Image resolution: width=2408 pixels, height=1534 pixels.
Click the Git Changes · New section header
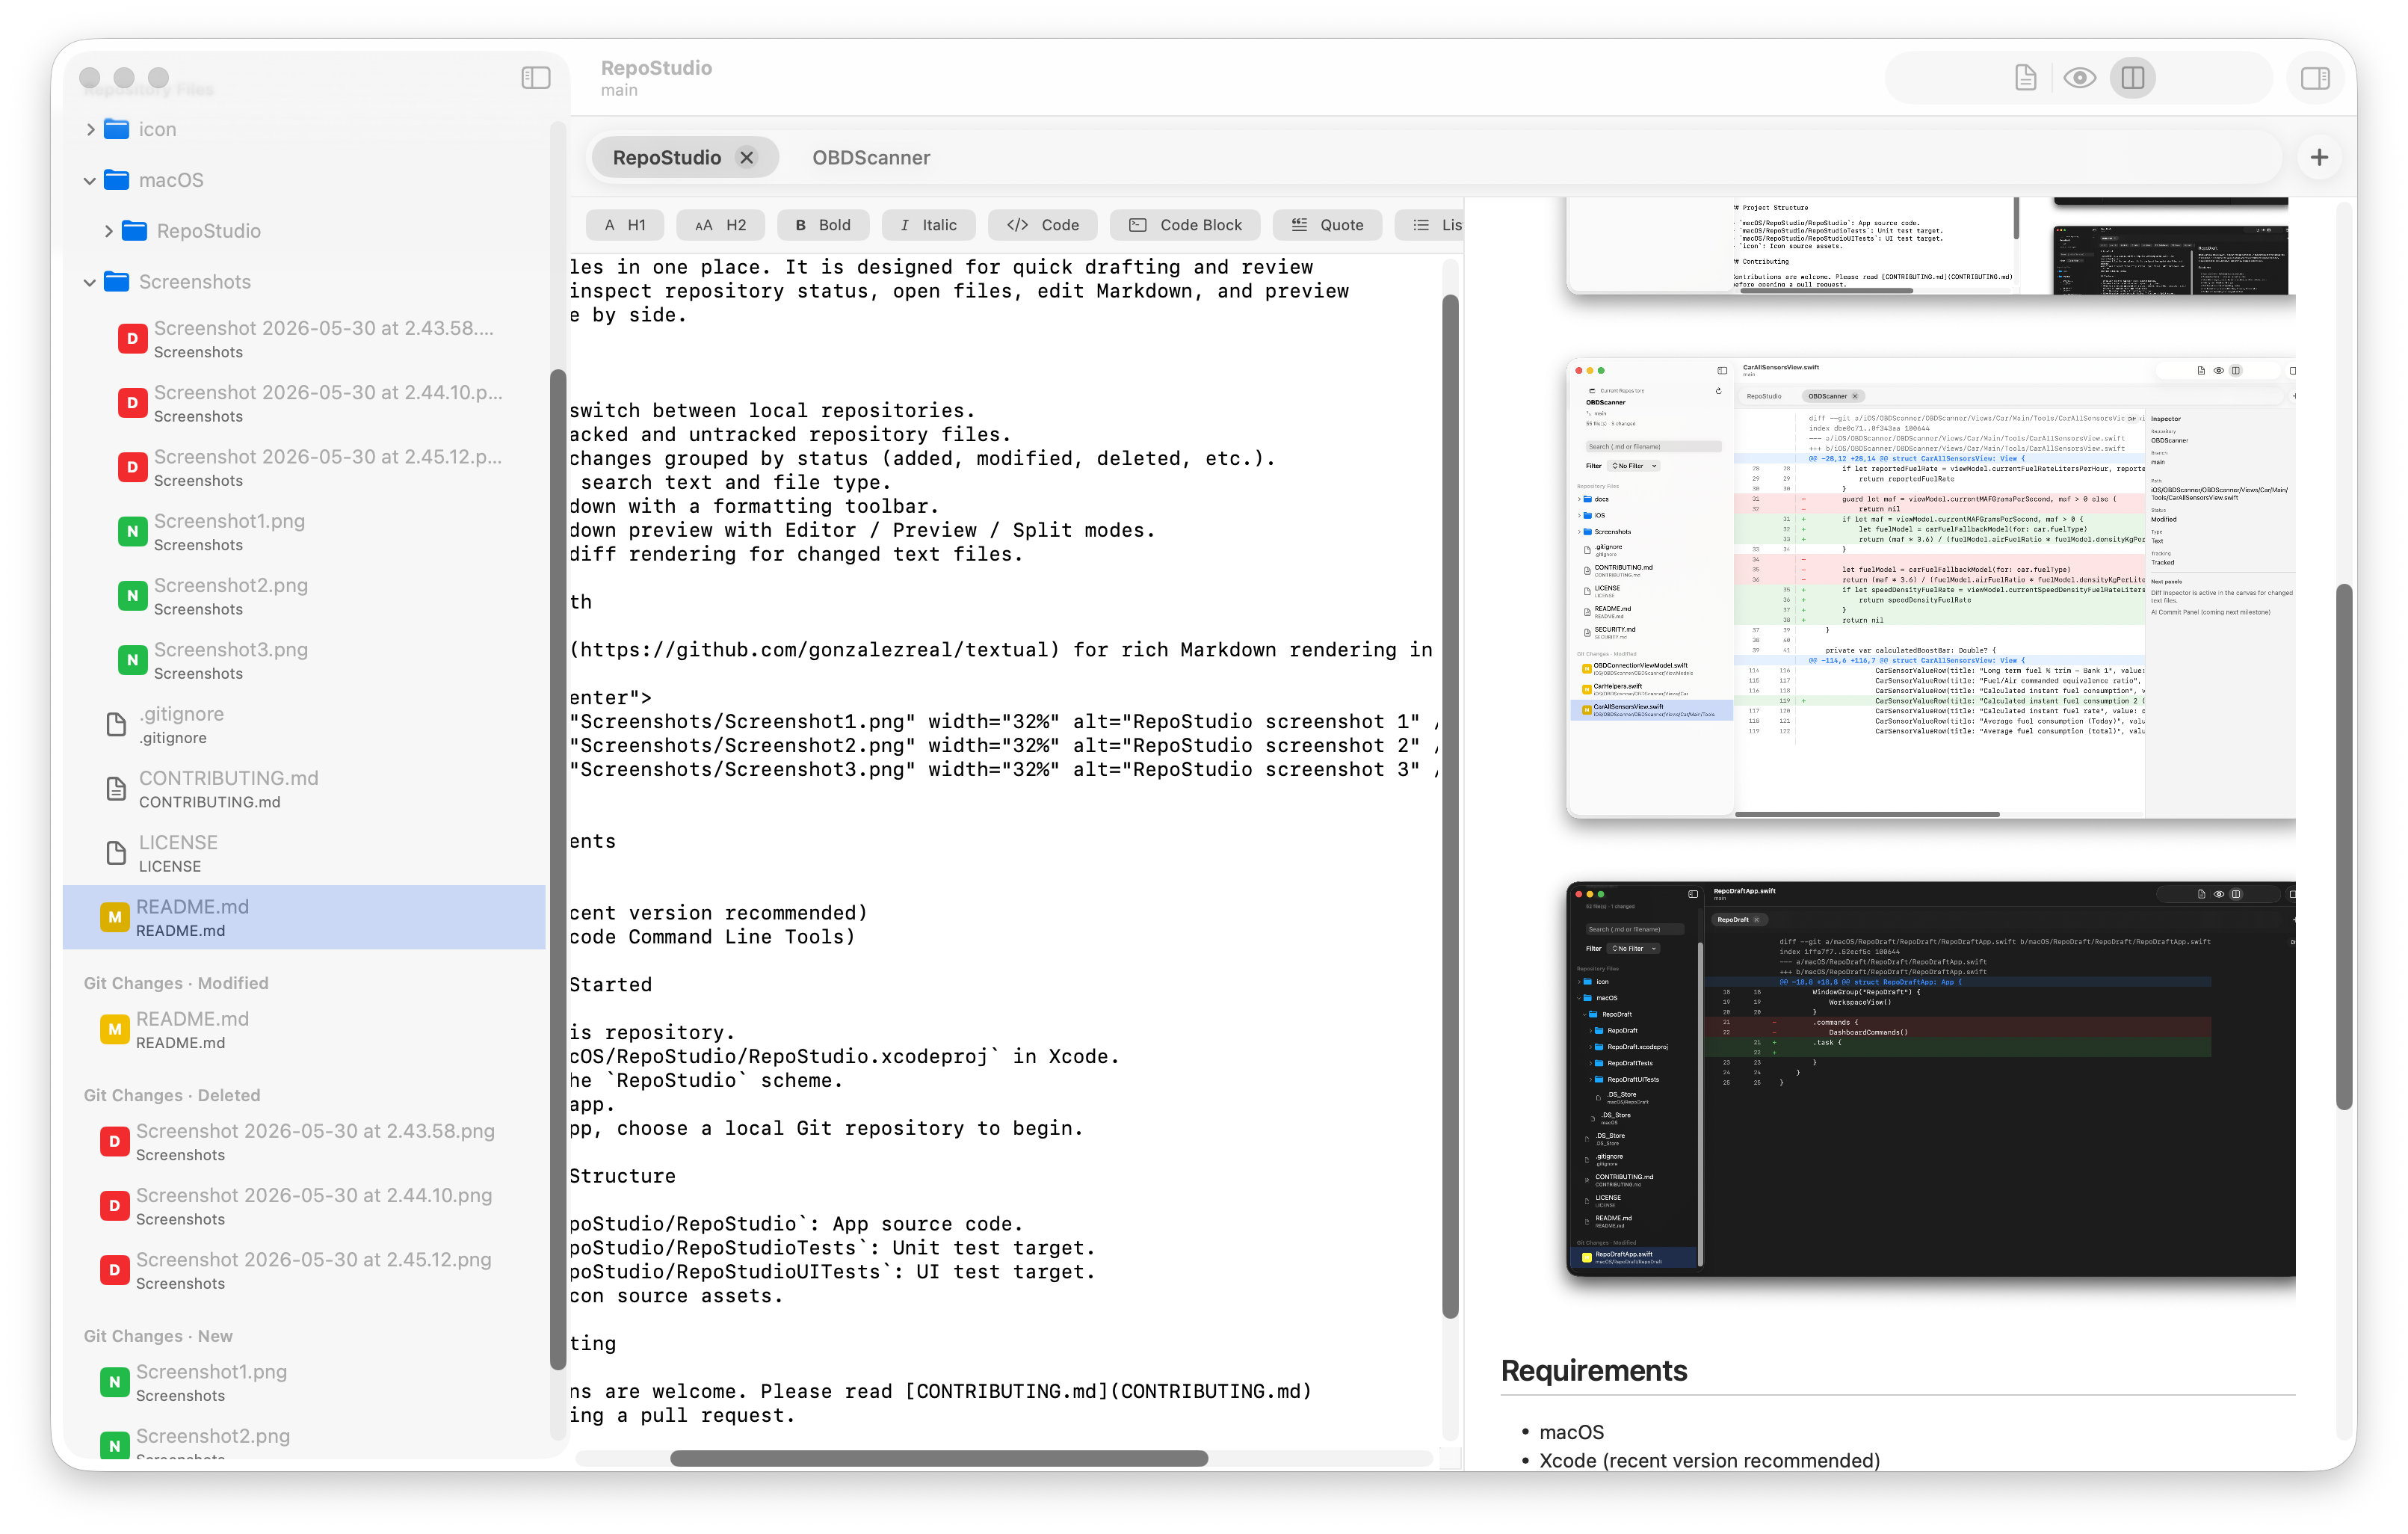pos(158,1336)
